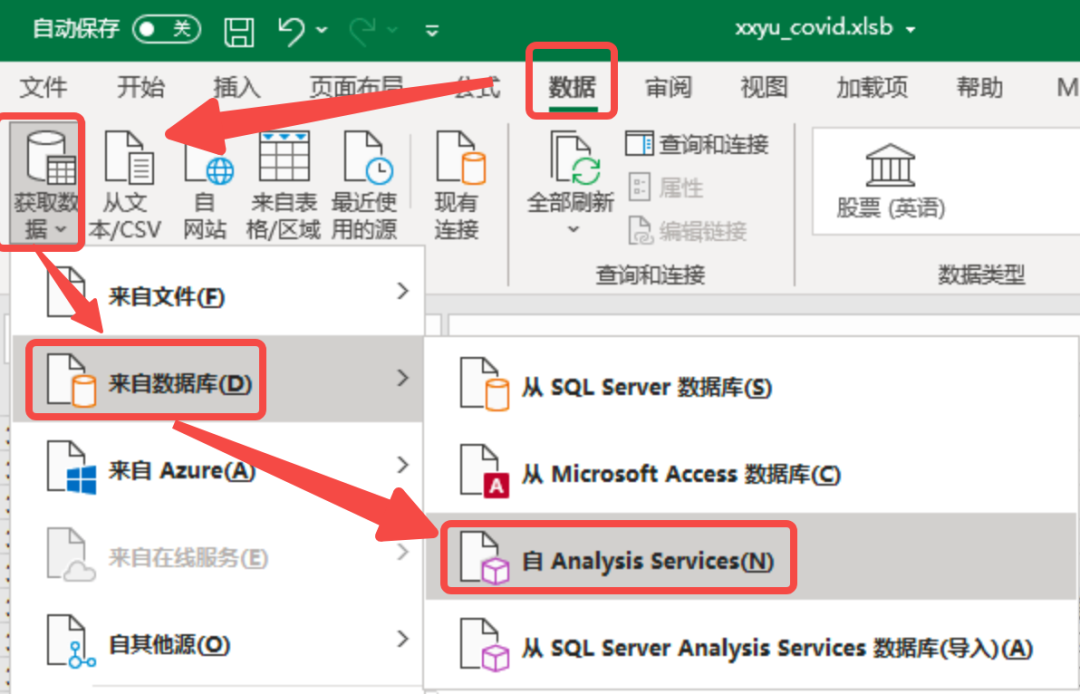Viewport: 1080px width, 694px height.
Task: Click 查询和连接 (Queries & Connections) button
Action: [697, 145]
